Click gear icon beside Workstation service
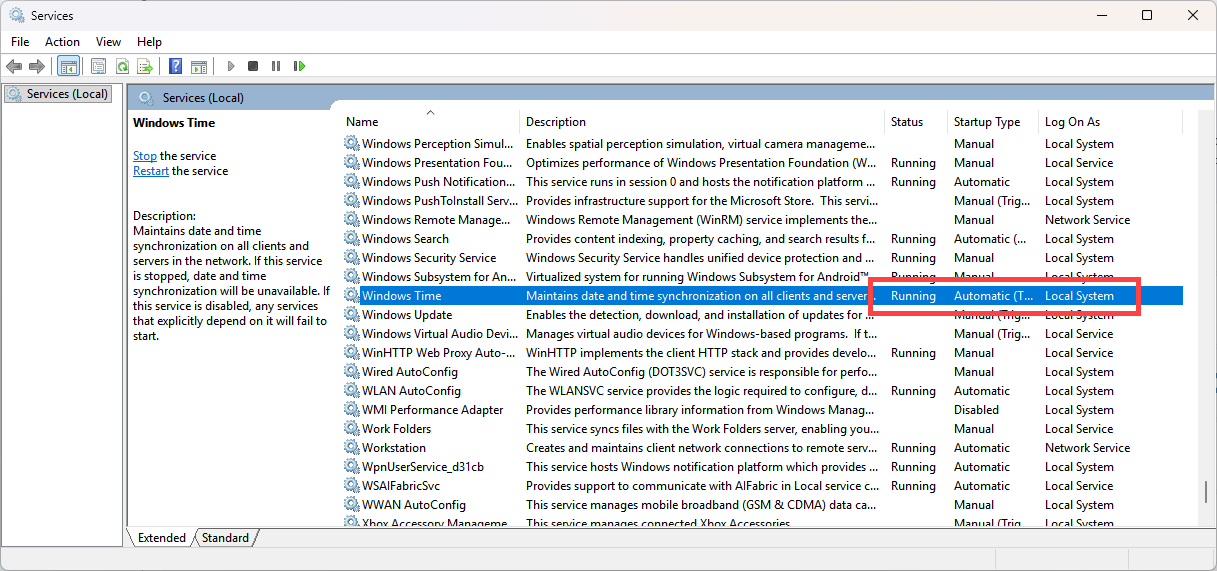1217x571 pixels. pyautogui.click(x=351, y=448)
